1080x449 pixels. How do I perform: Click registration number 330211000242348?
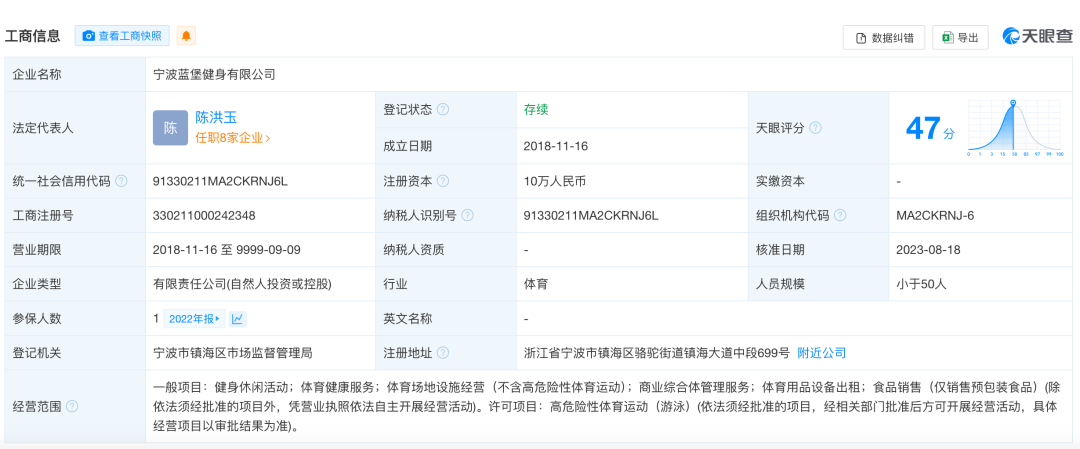204,216
